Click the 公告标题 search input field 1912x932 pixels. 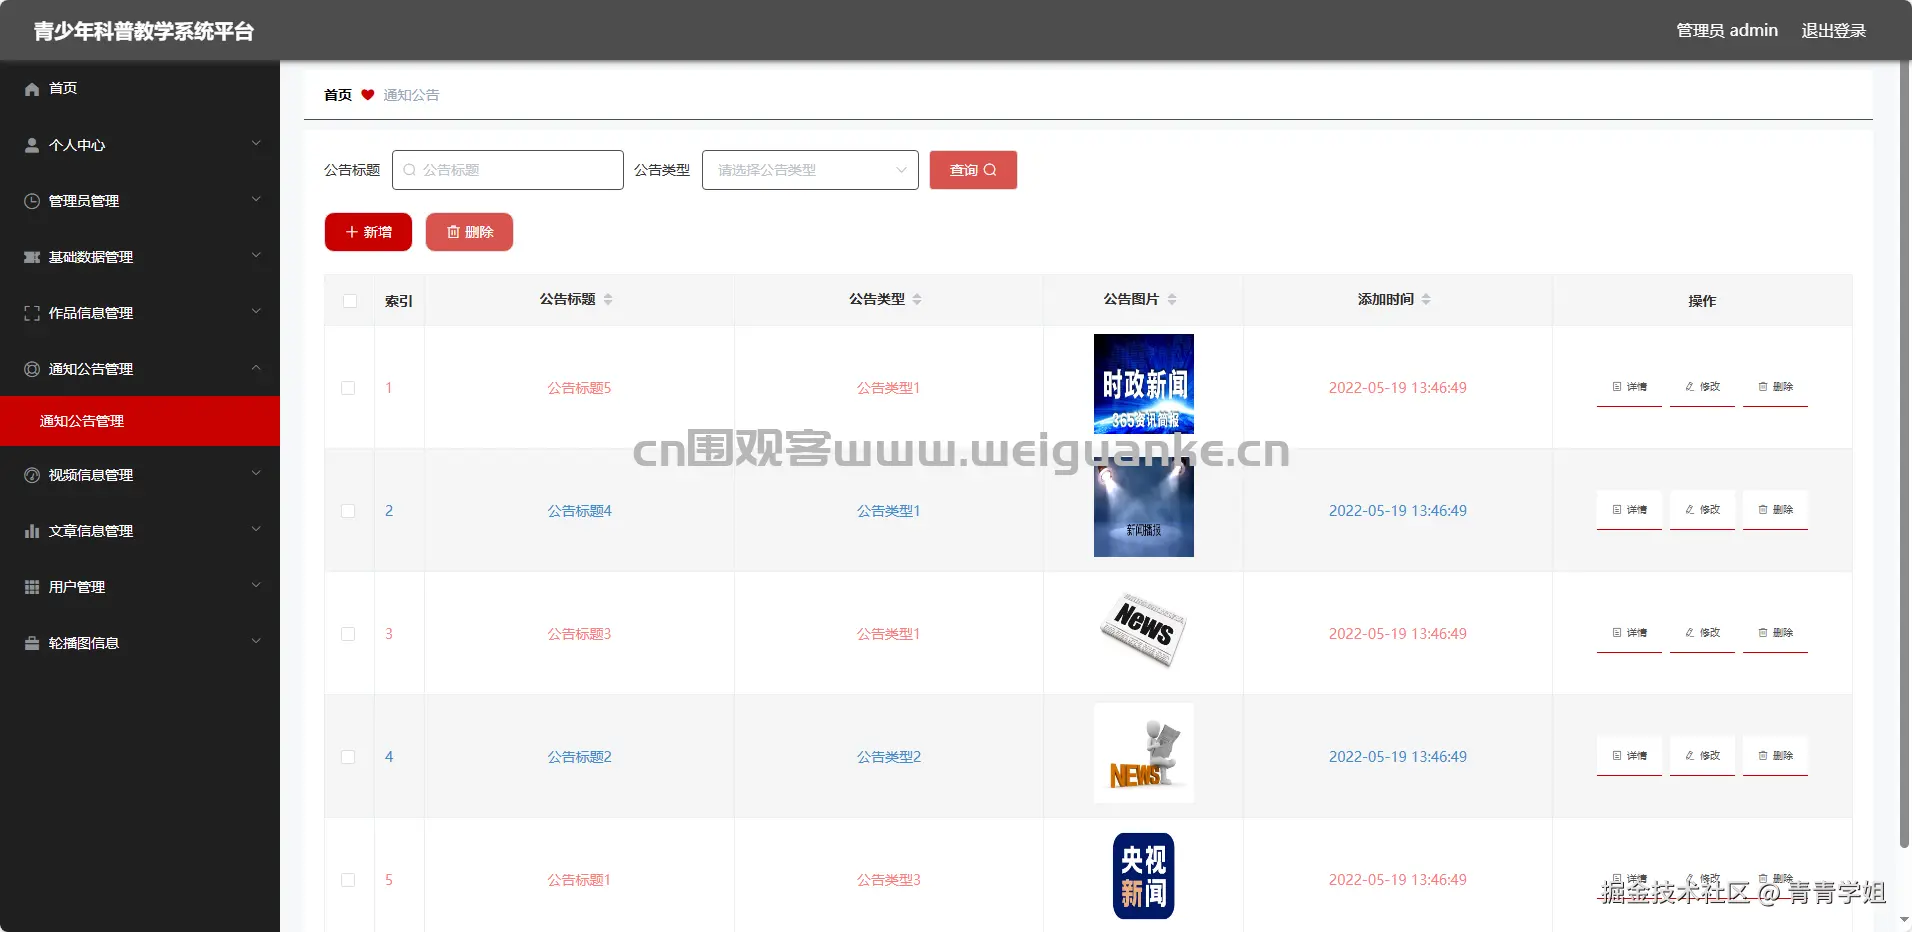508,170
